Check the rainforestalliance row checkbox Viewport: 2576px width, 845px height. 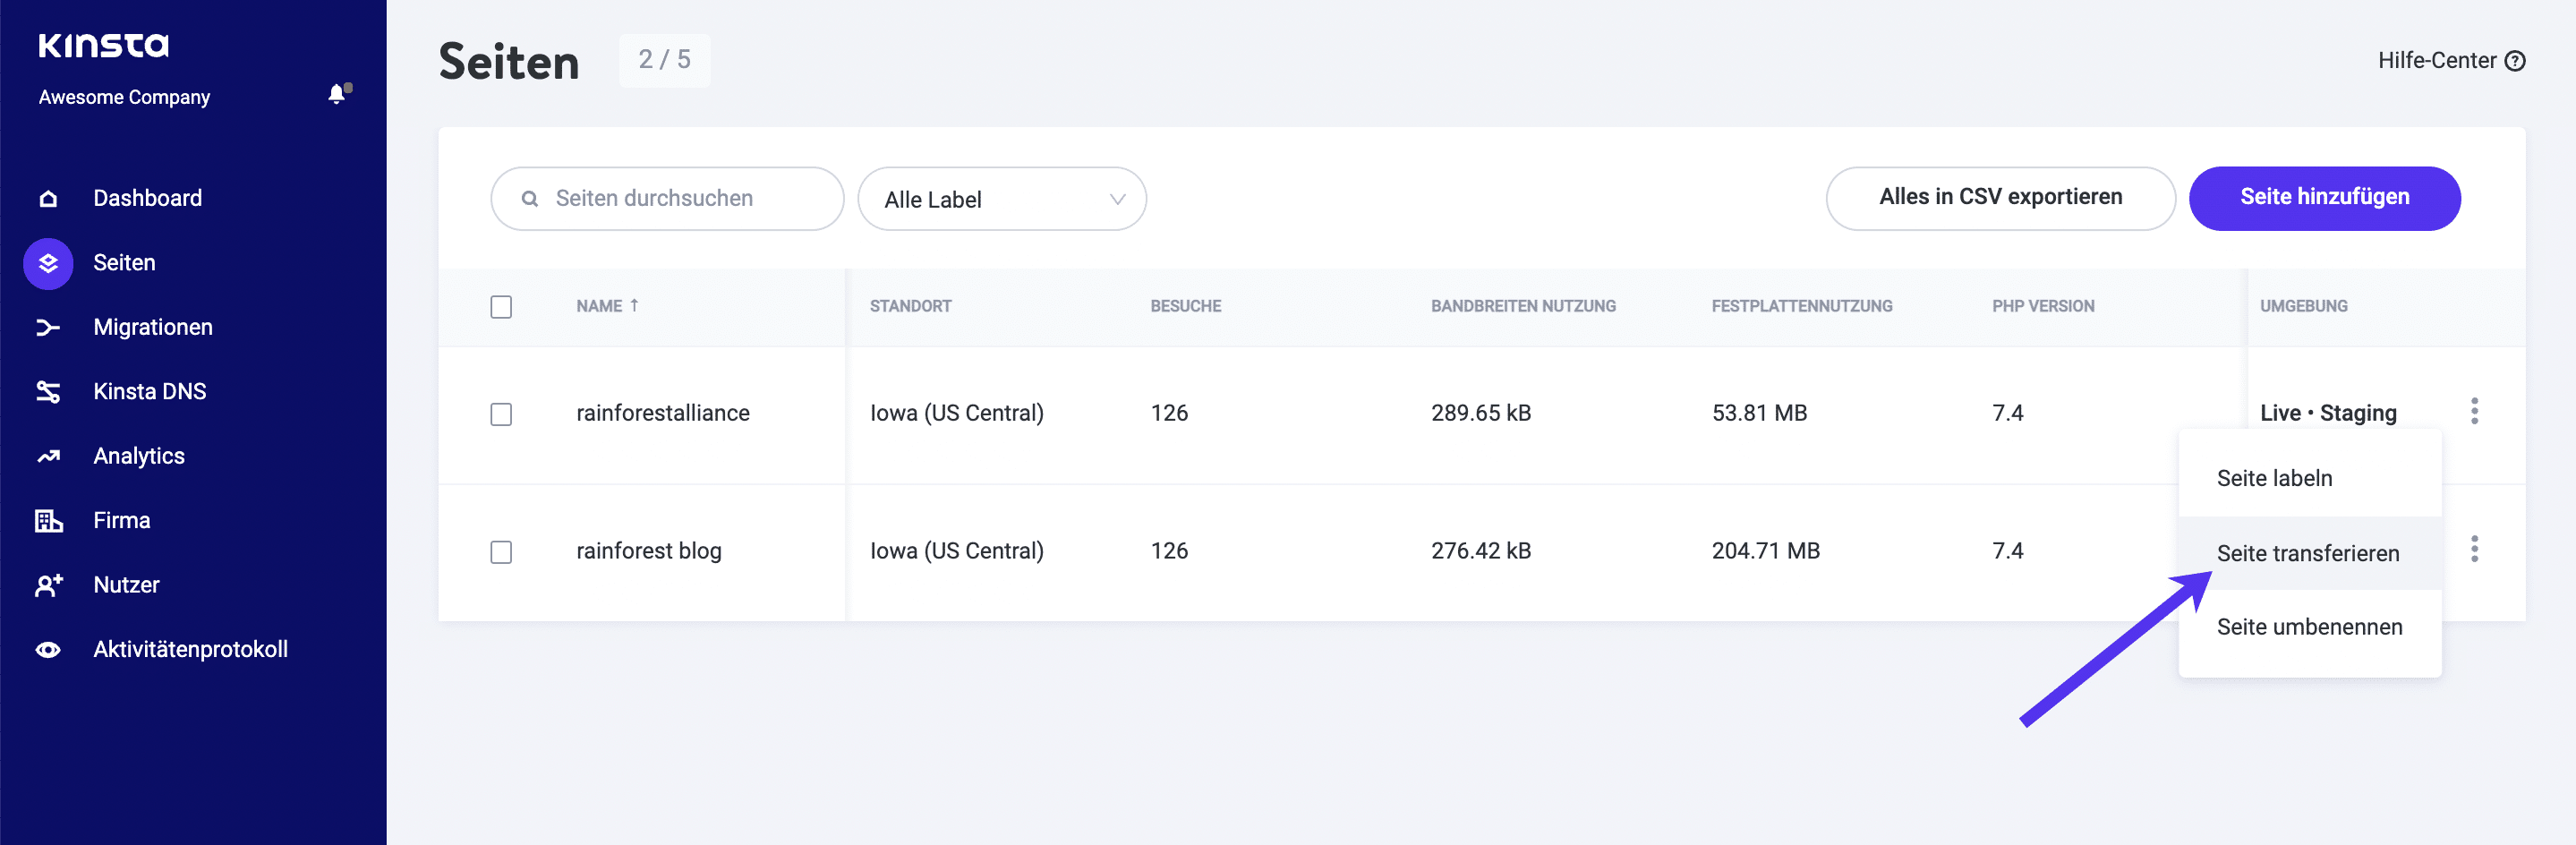[501, 414]
